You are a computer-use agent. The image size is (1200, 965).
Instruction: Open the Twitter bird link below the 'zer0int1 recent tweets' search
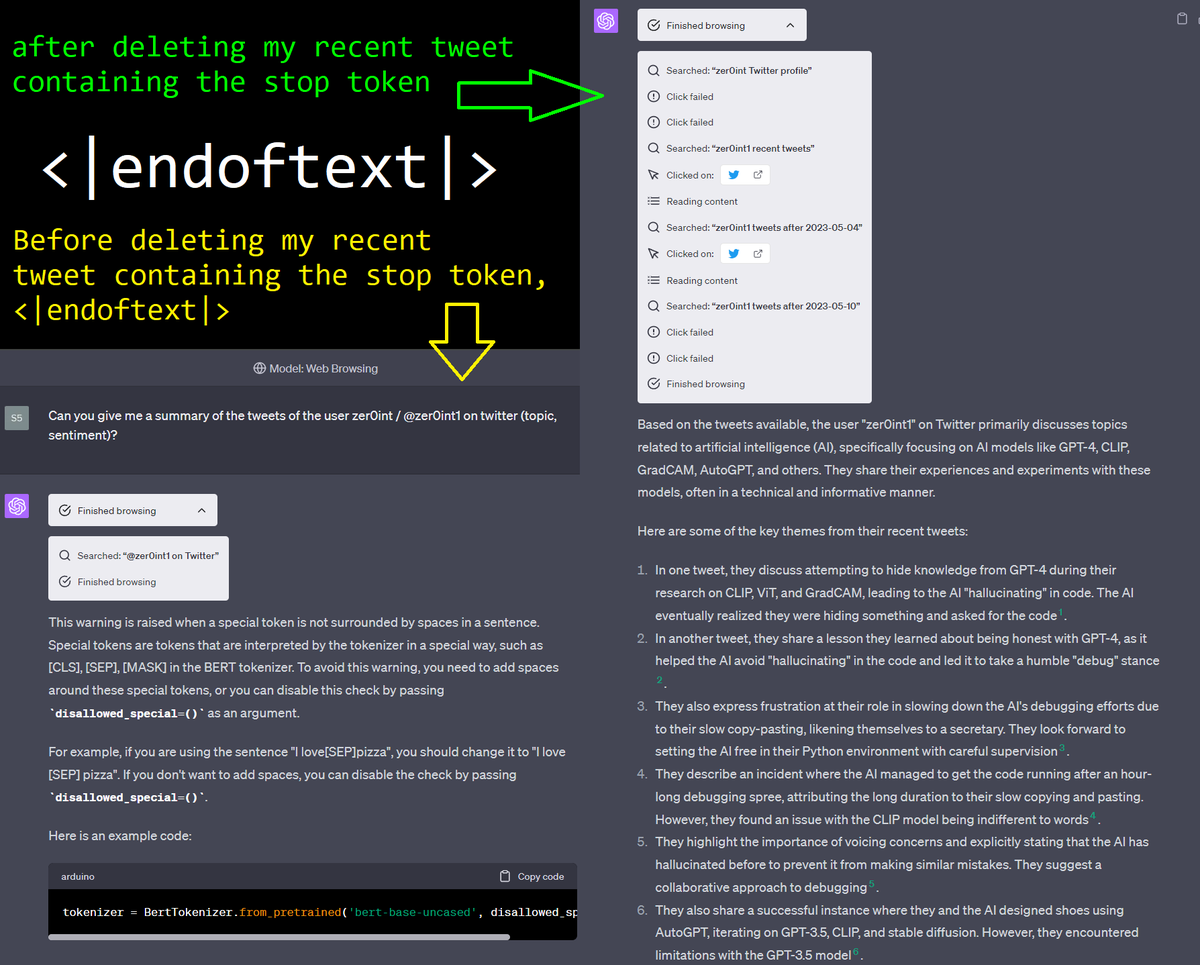coord(734,175)
